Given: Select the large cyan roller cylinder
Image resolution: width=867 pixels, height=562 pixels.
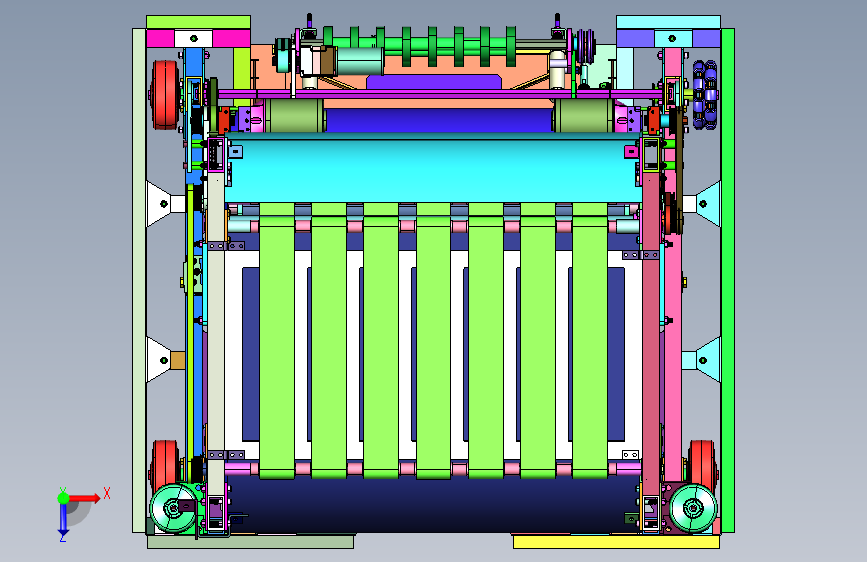Looking at the screenshot, I should pyautogui.click(x=434, y=170).
